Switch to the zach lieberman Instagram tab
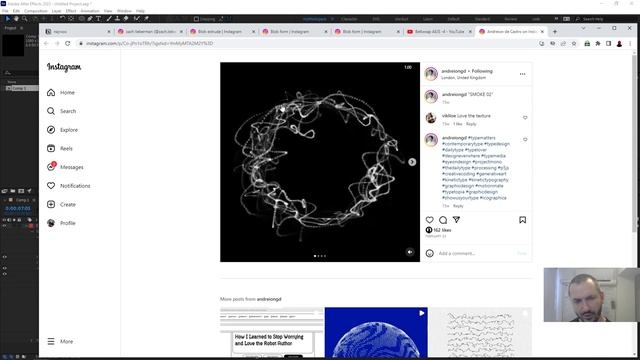Image resolution: width=640 pixels, height=360 pixels. [149, 31]
